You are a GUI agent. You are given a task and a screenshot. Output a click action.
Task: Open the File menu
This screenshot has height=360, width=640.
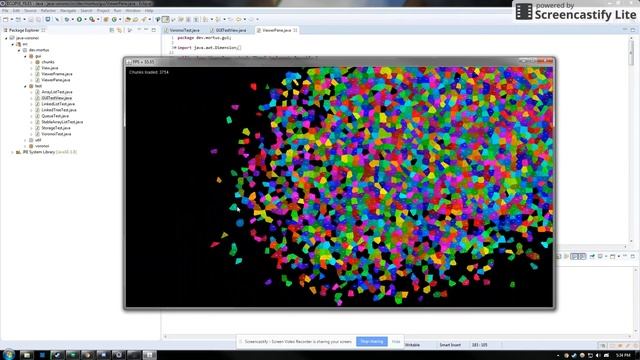(5, 11)
